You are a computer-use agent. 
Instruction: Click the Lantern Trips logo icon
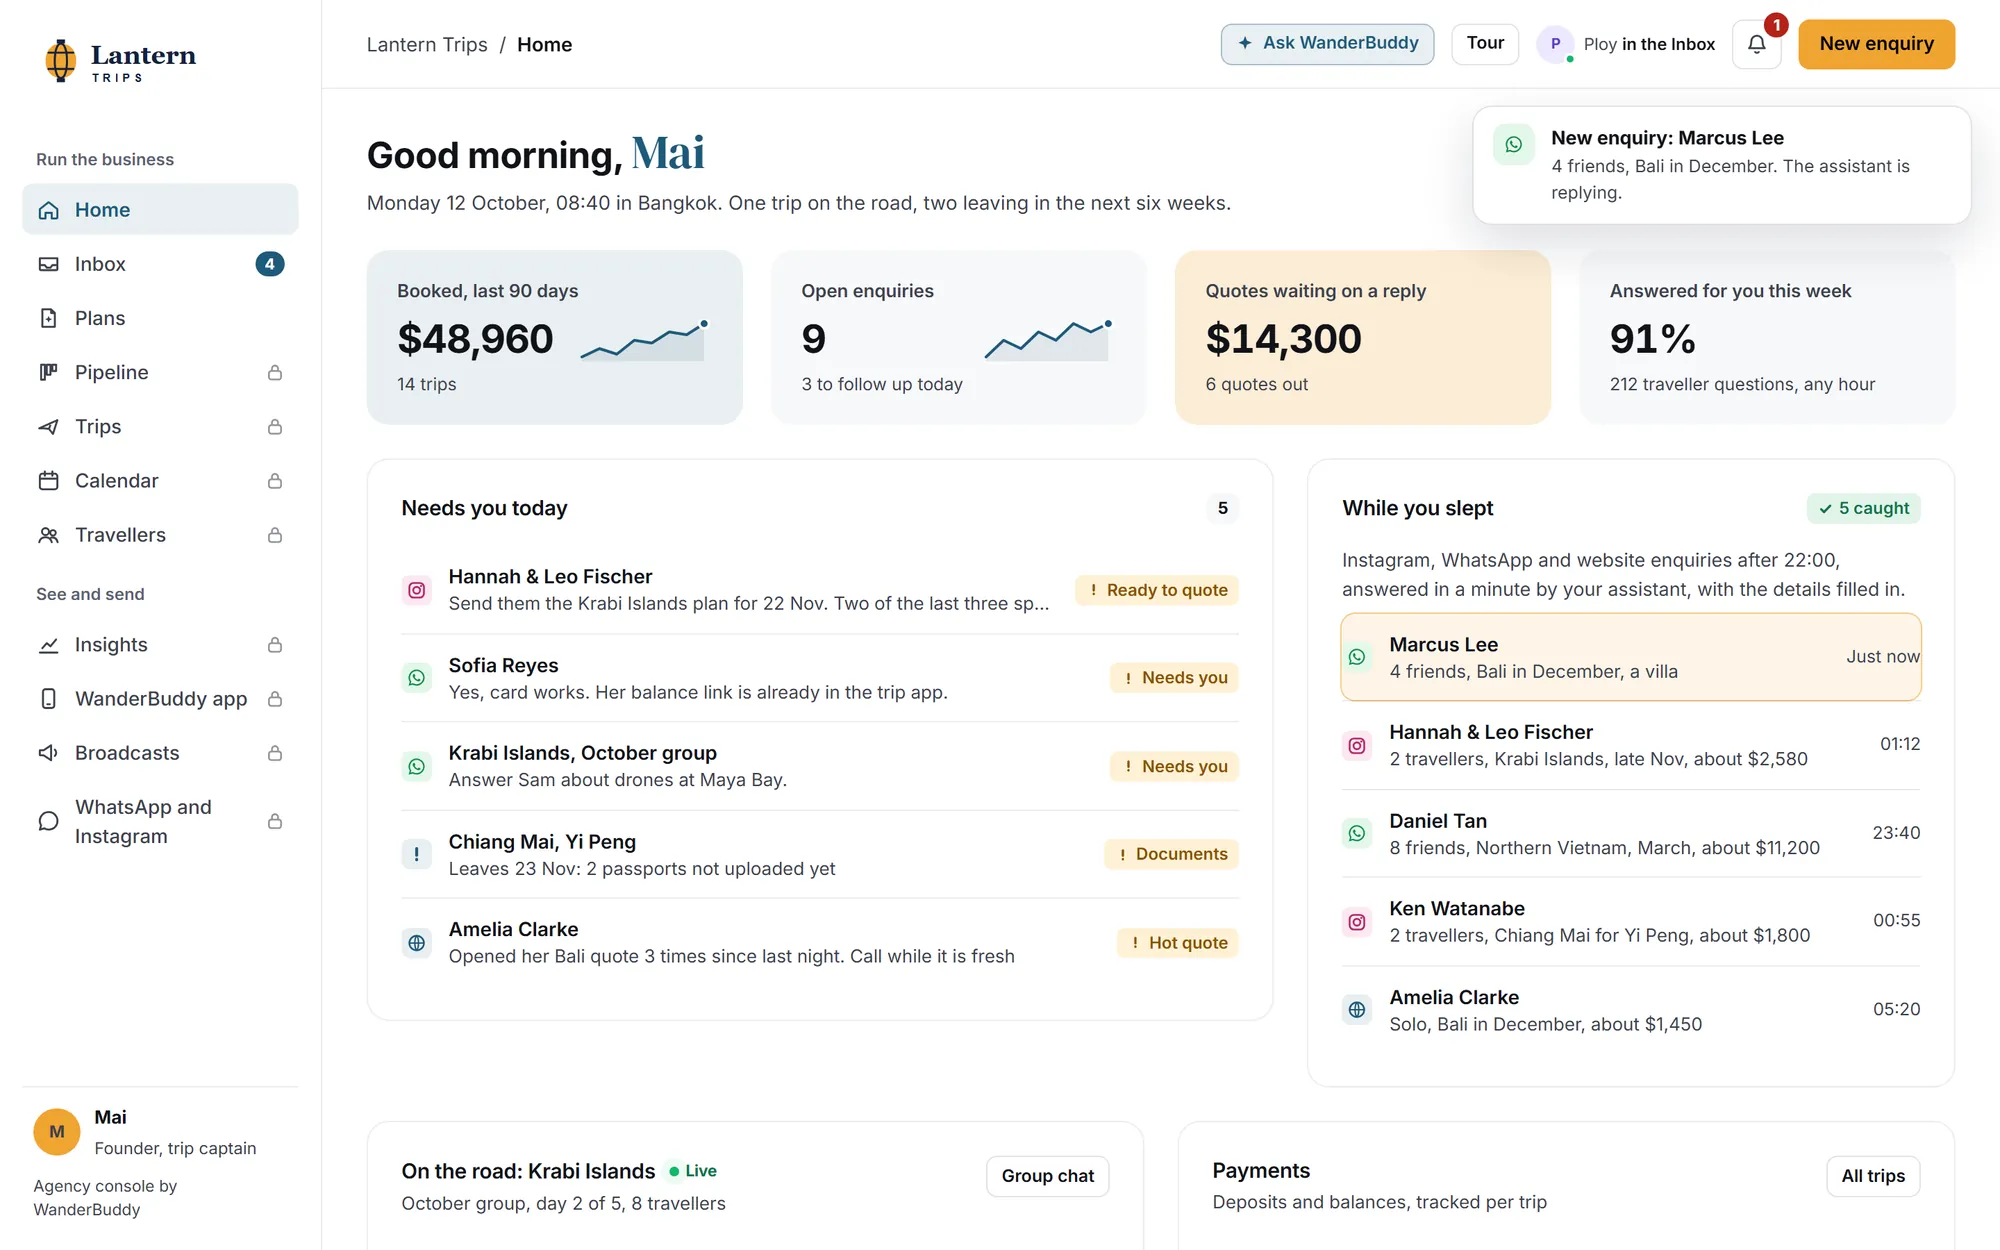pos(61,60)
